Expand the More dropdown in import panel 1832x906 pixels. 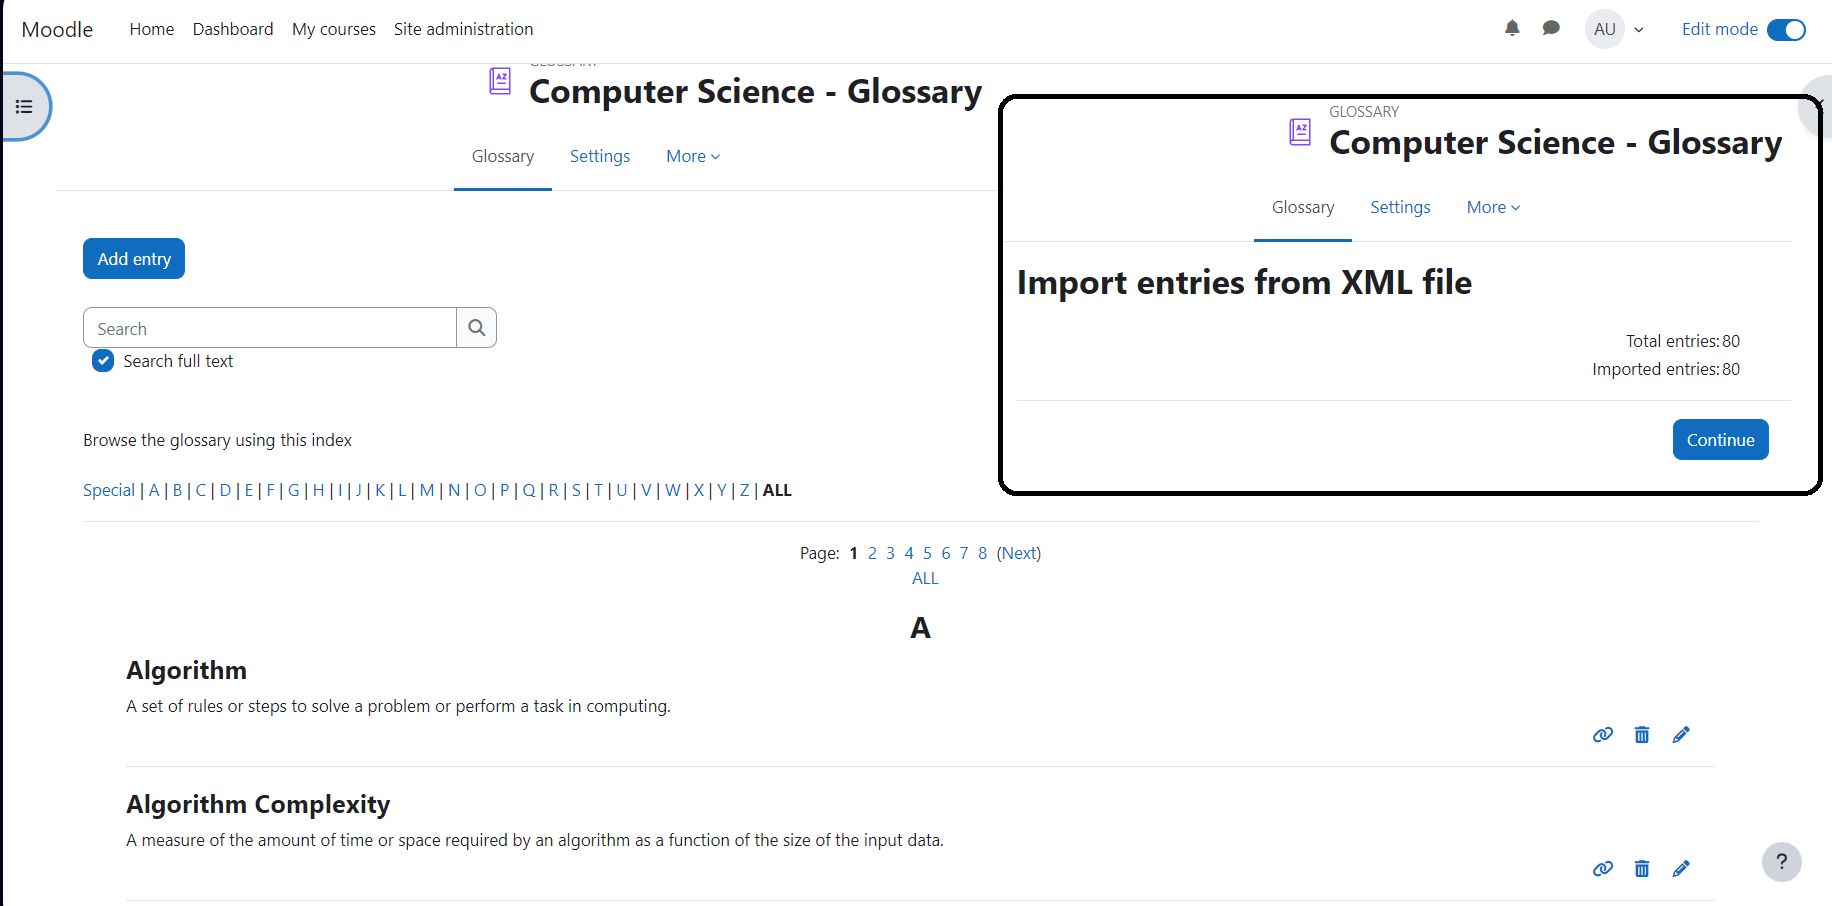coord(1493,207)
